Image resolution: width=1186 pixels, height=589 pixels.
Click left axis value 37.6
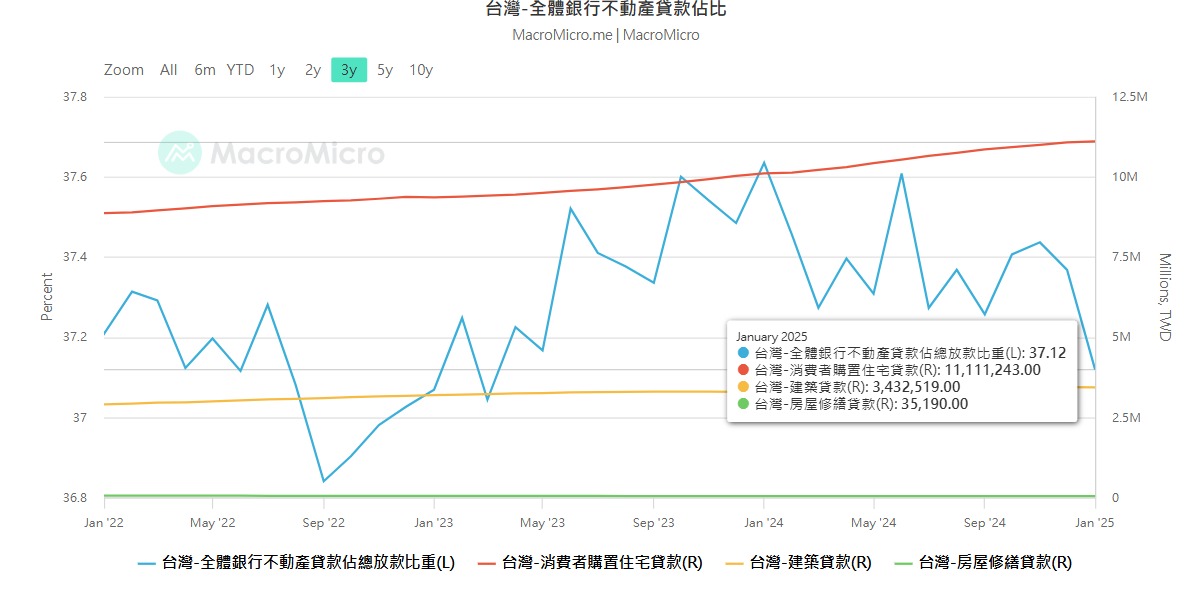74,177
